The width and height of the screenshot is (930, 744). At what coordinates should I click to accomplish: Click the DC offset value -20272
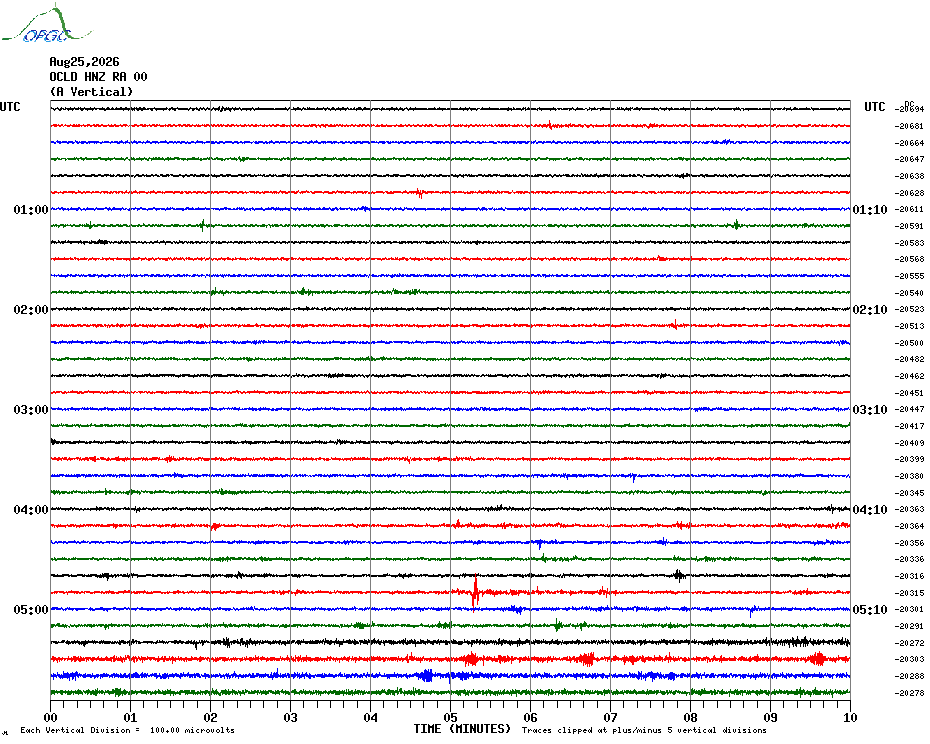point(909,643)
